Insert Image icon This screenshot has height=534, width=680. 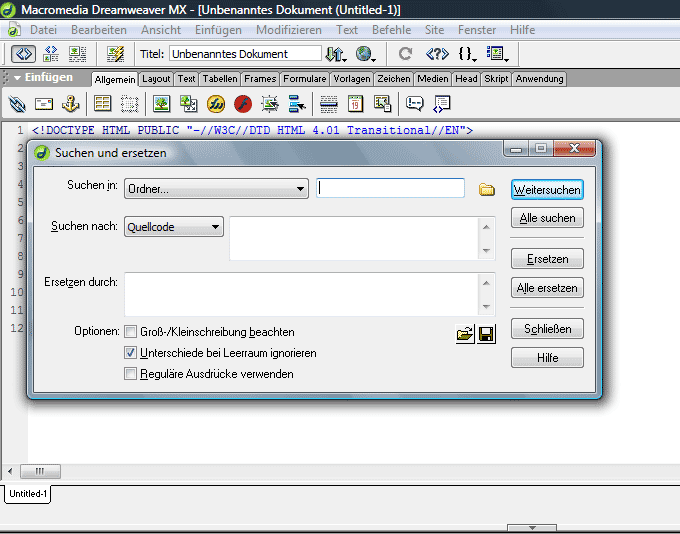coord(161,104)
